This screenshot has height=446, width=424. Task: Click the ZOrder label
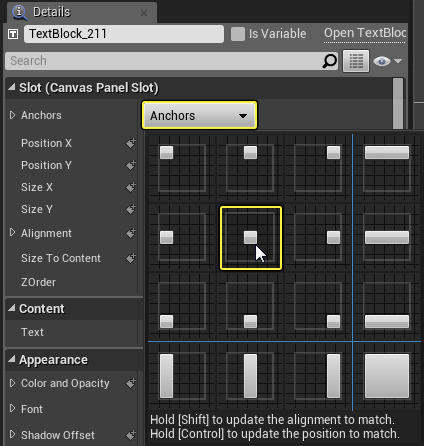click(x=39, y=282)
